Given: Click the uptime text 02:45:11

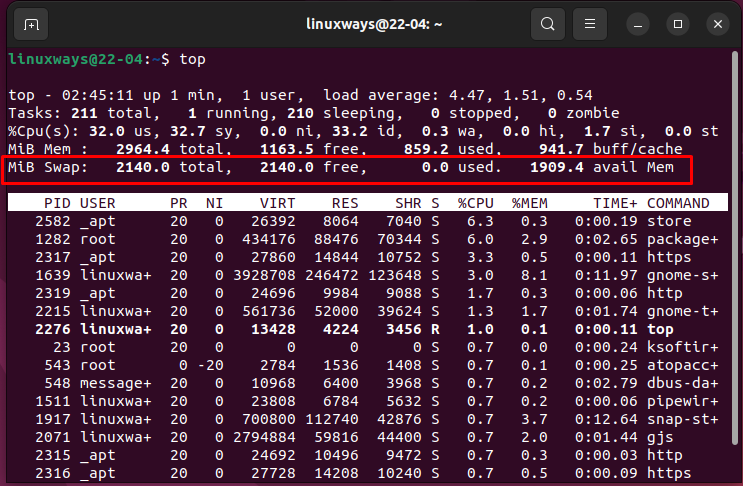Looking at the screenshot, I should tap(98, 95).
